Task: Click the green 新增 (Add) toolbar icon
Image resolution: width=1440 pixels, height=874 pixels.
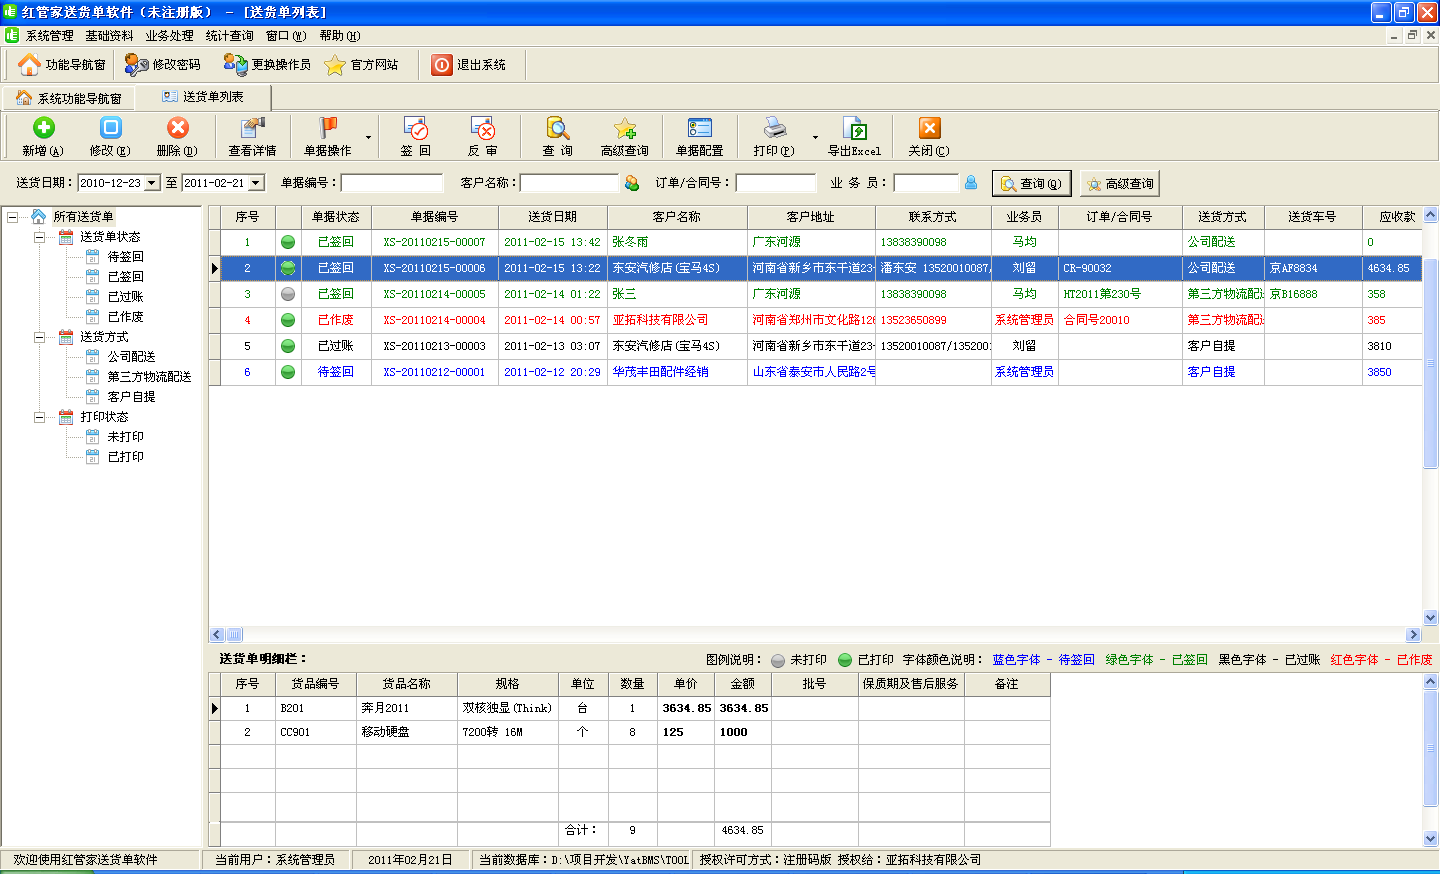Action: pyautogui.click(x=43, y=128)
